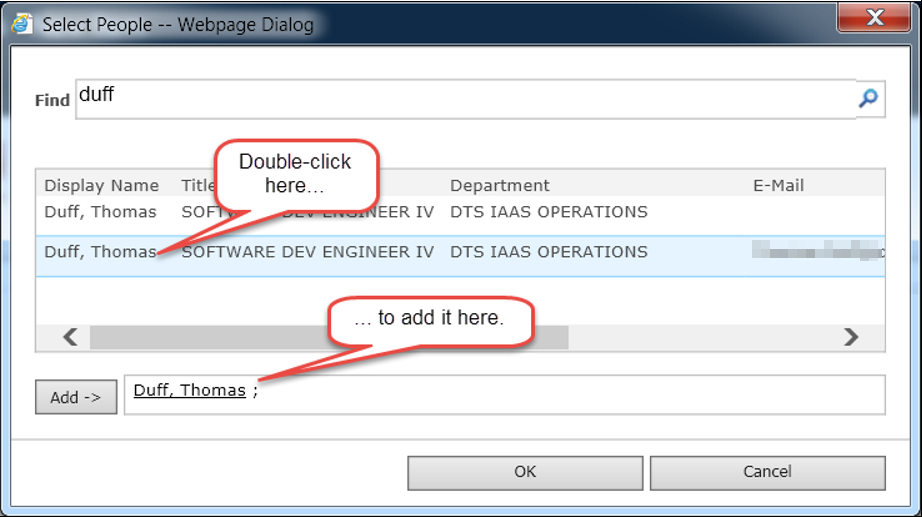Click the right arrow of horizontal scrollbar
Image resolution: width=922 pixels, height=517 pixels.
[851, 337]
